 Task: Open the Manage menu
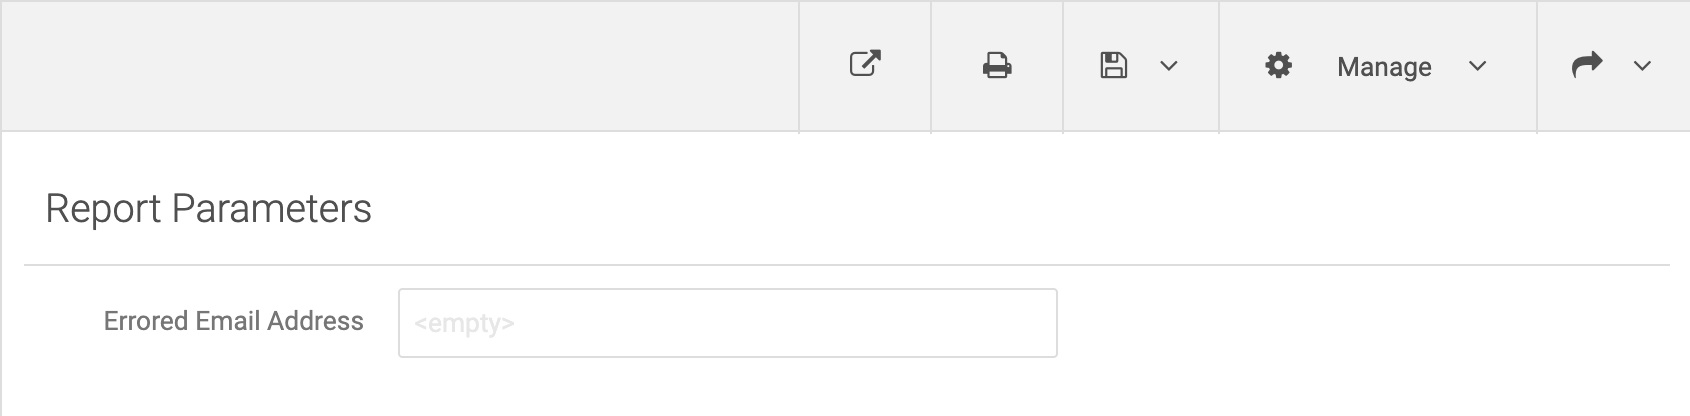pyautogui.click(x=1377, y=66)
